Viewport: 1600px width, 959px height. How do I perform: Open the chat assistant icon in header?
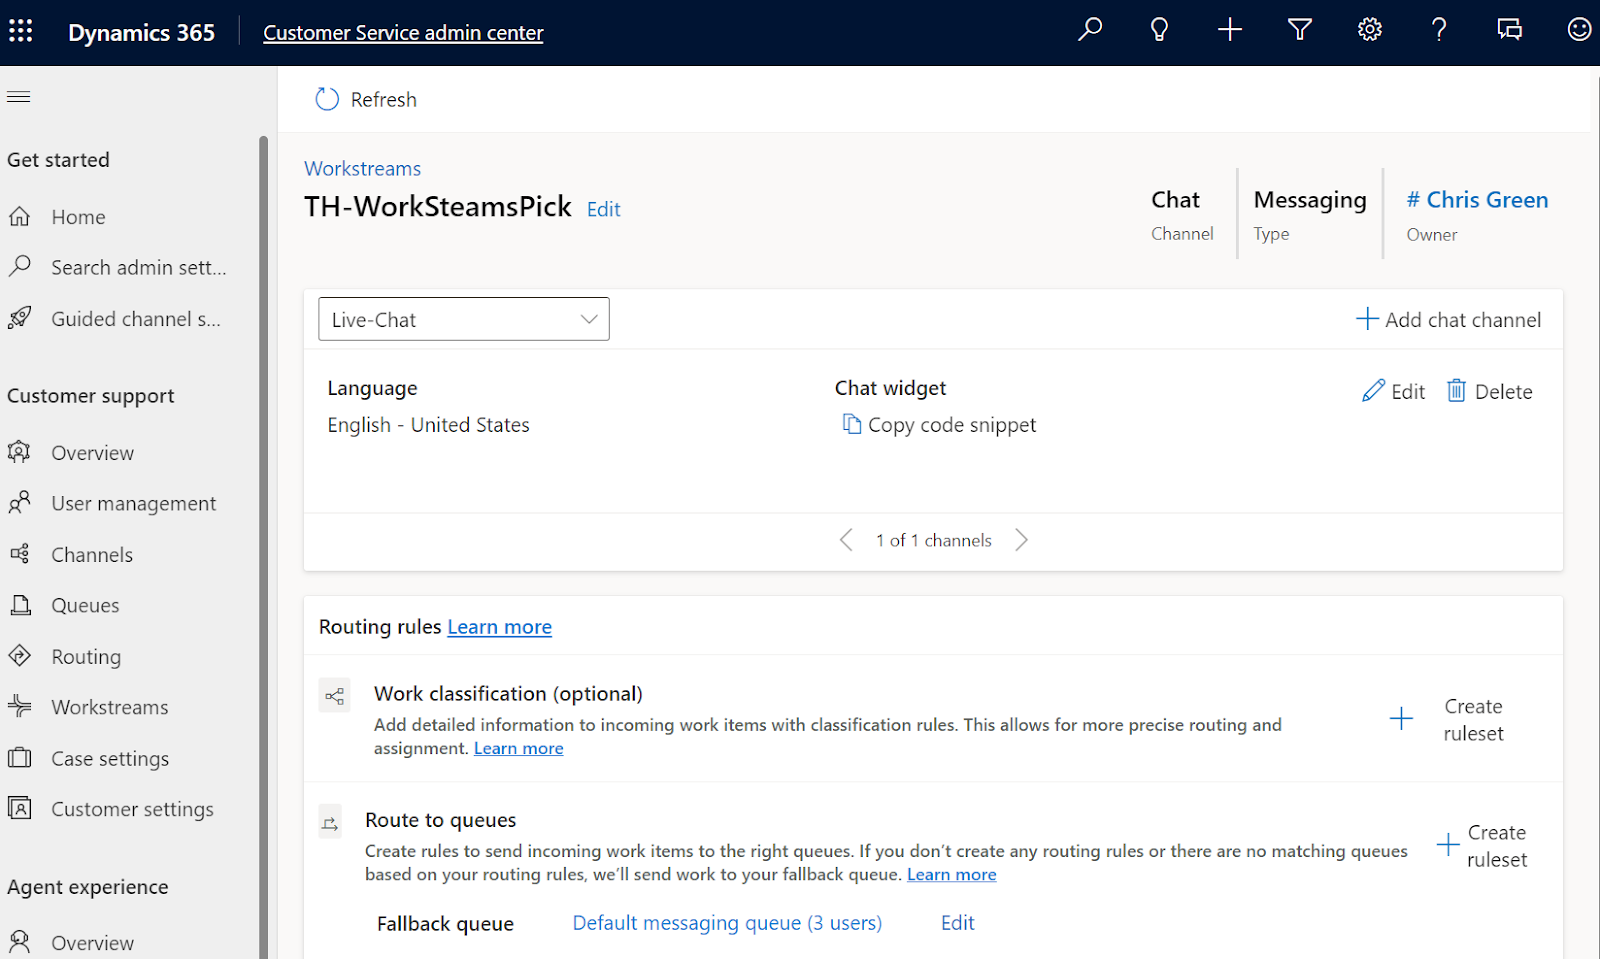click(x=1510, y=30)
